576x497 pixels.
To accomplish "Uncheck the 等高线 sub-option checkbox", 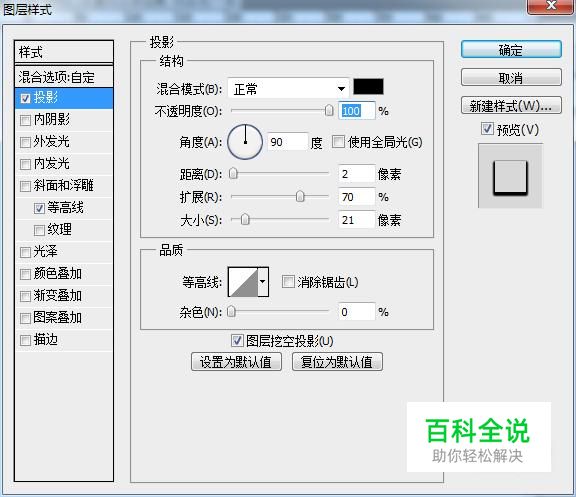I will pyautogui.click(x=39, y=208).
